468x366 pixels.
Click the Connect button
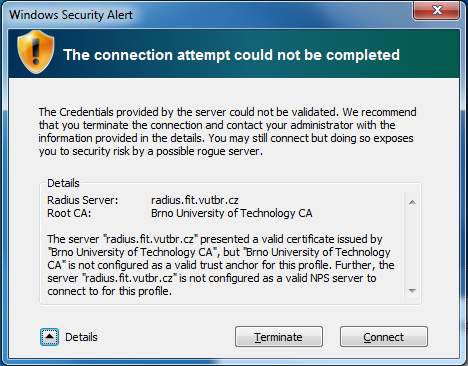tap(384, 337)
